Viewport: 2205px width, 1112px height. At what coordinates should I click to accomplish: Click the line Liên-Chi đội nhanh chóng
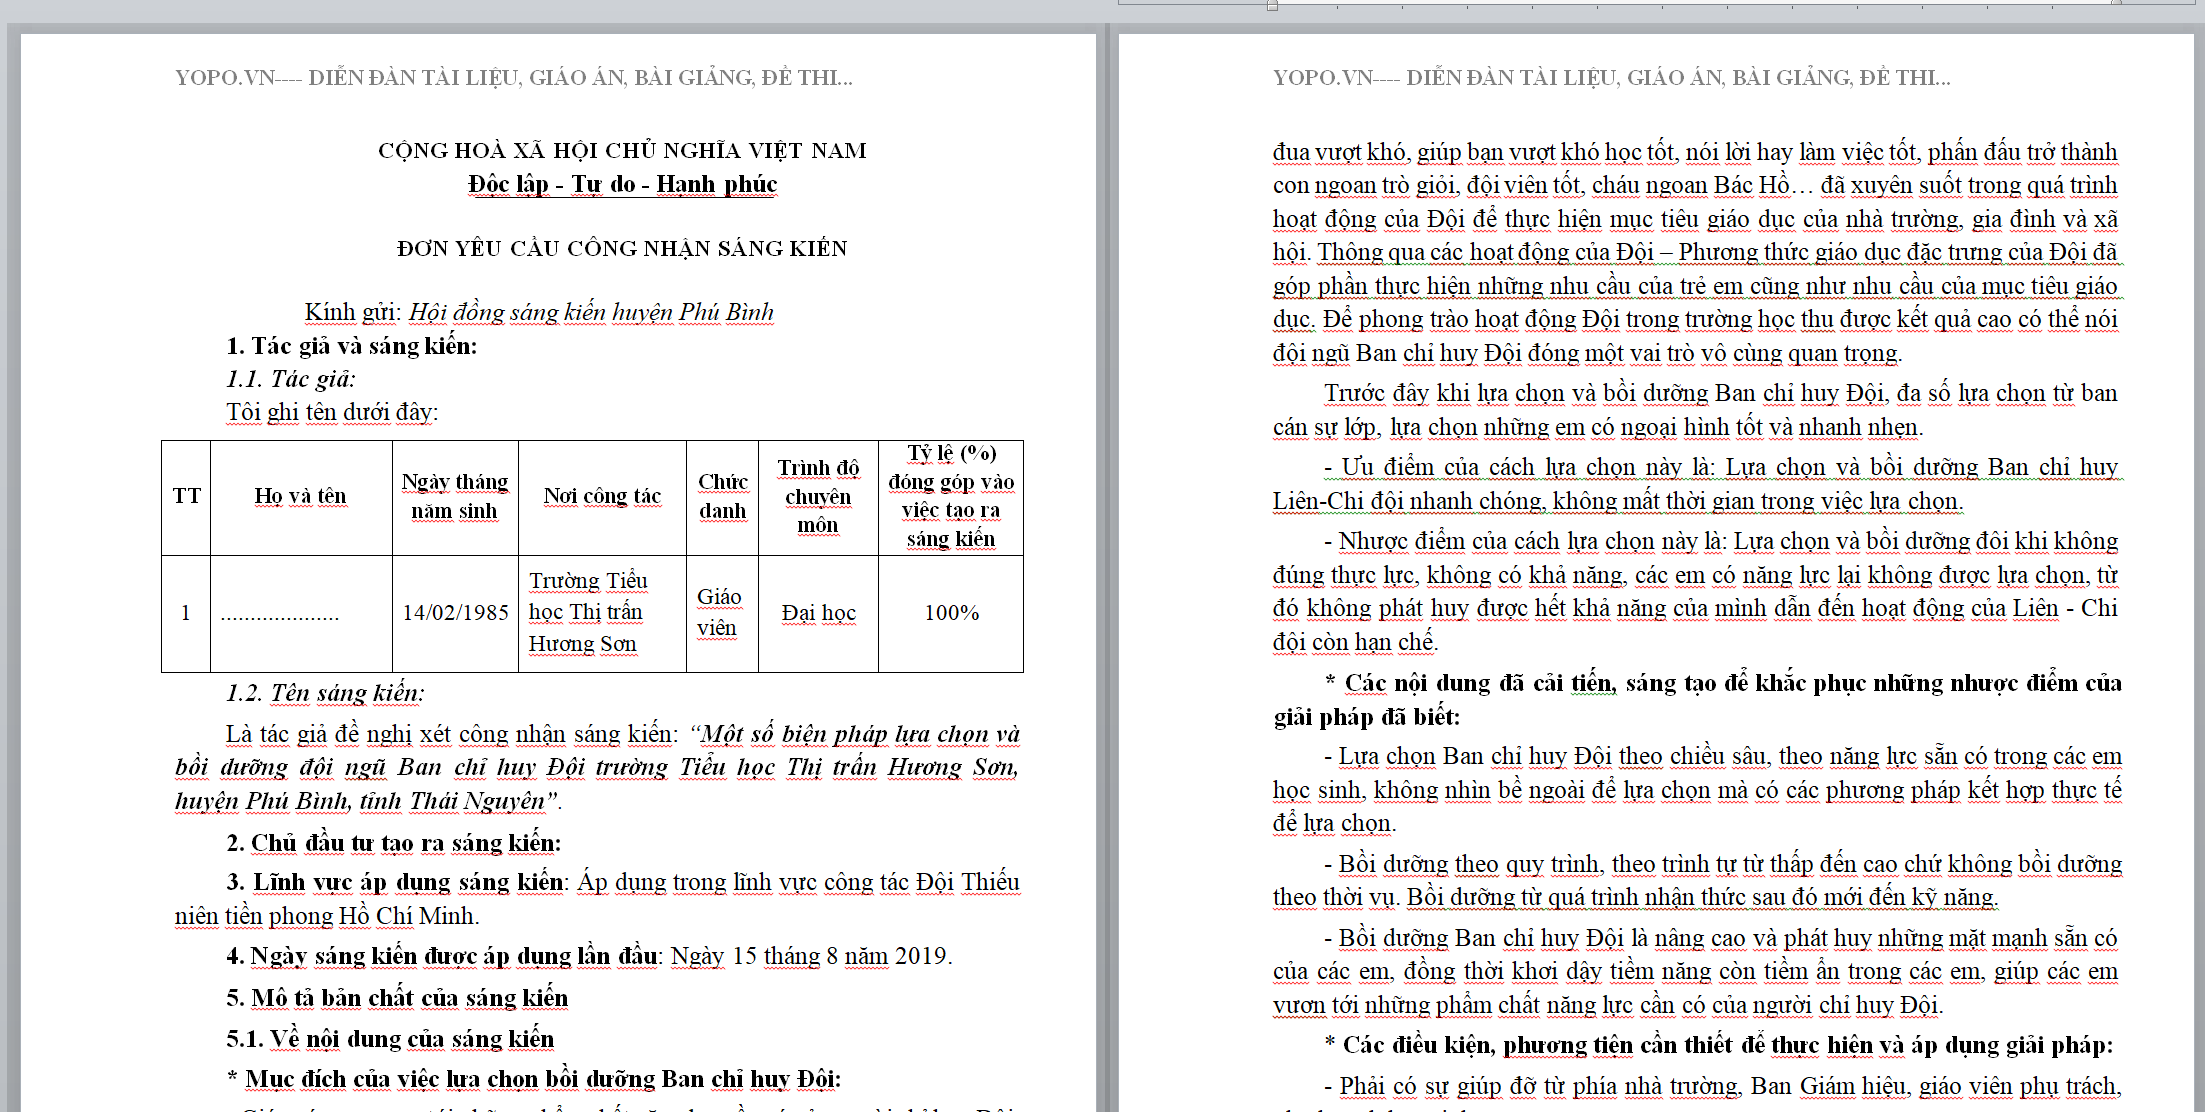(1618, 501)
